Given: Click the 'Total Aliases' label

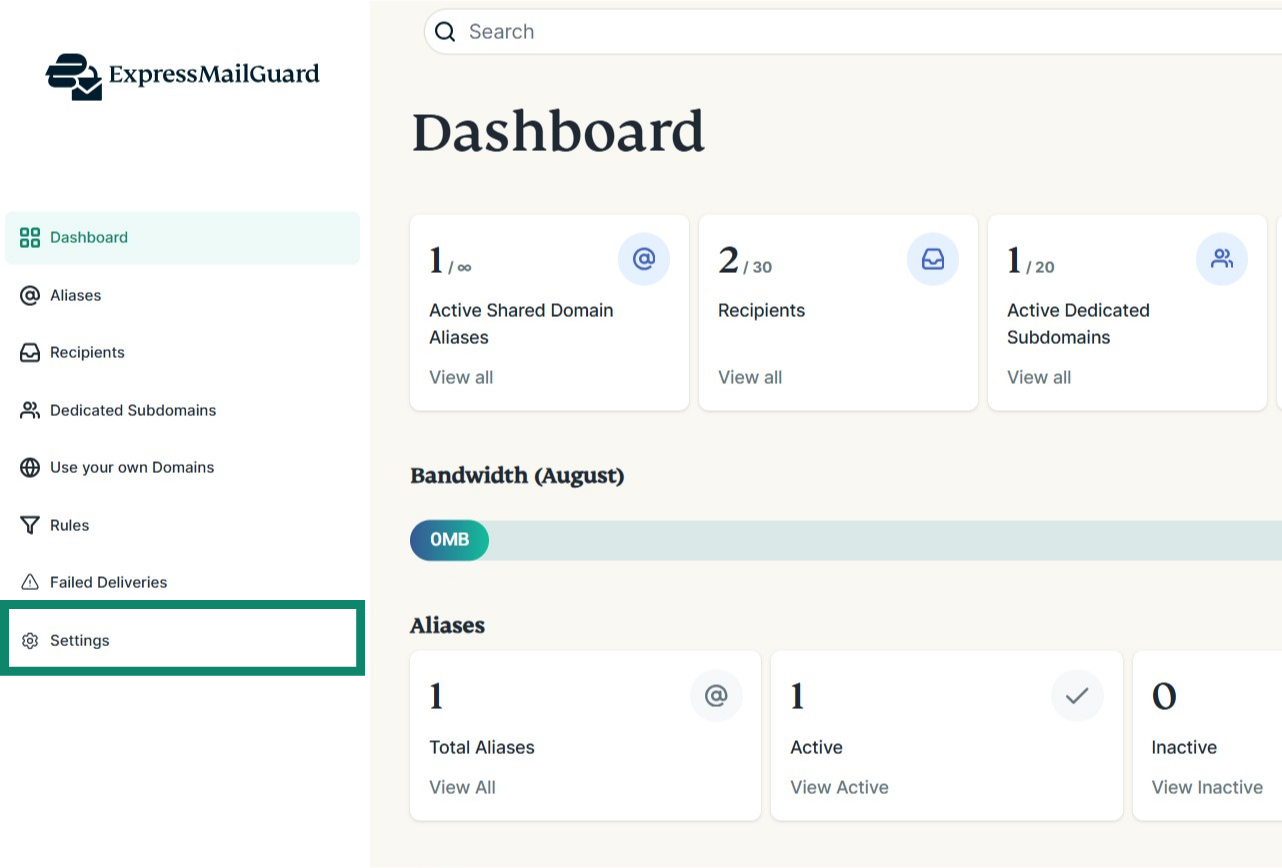Looking at the screenshot, I should [x=482, y=747].
